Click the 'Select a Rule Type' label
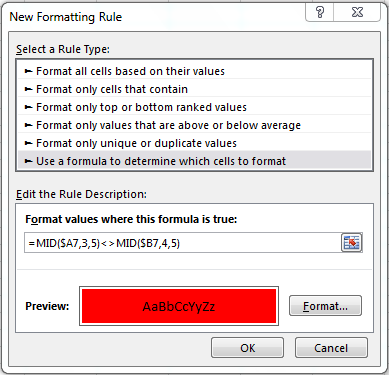The height and width of the screenshot is (375, 389). click(63, 49)
